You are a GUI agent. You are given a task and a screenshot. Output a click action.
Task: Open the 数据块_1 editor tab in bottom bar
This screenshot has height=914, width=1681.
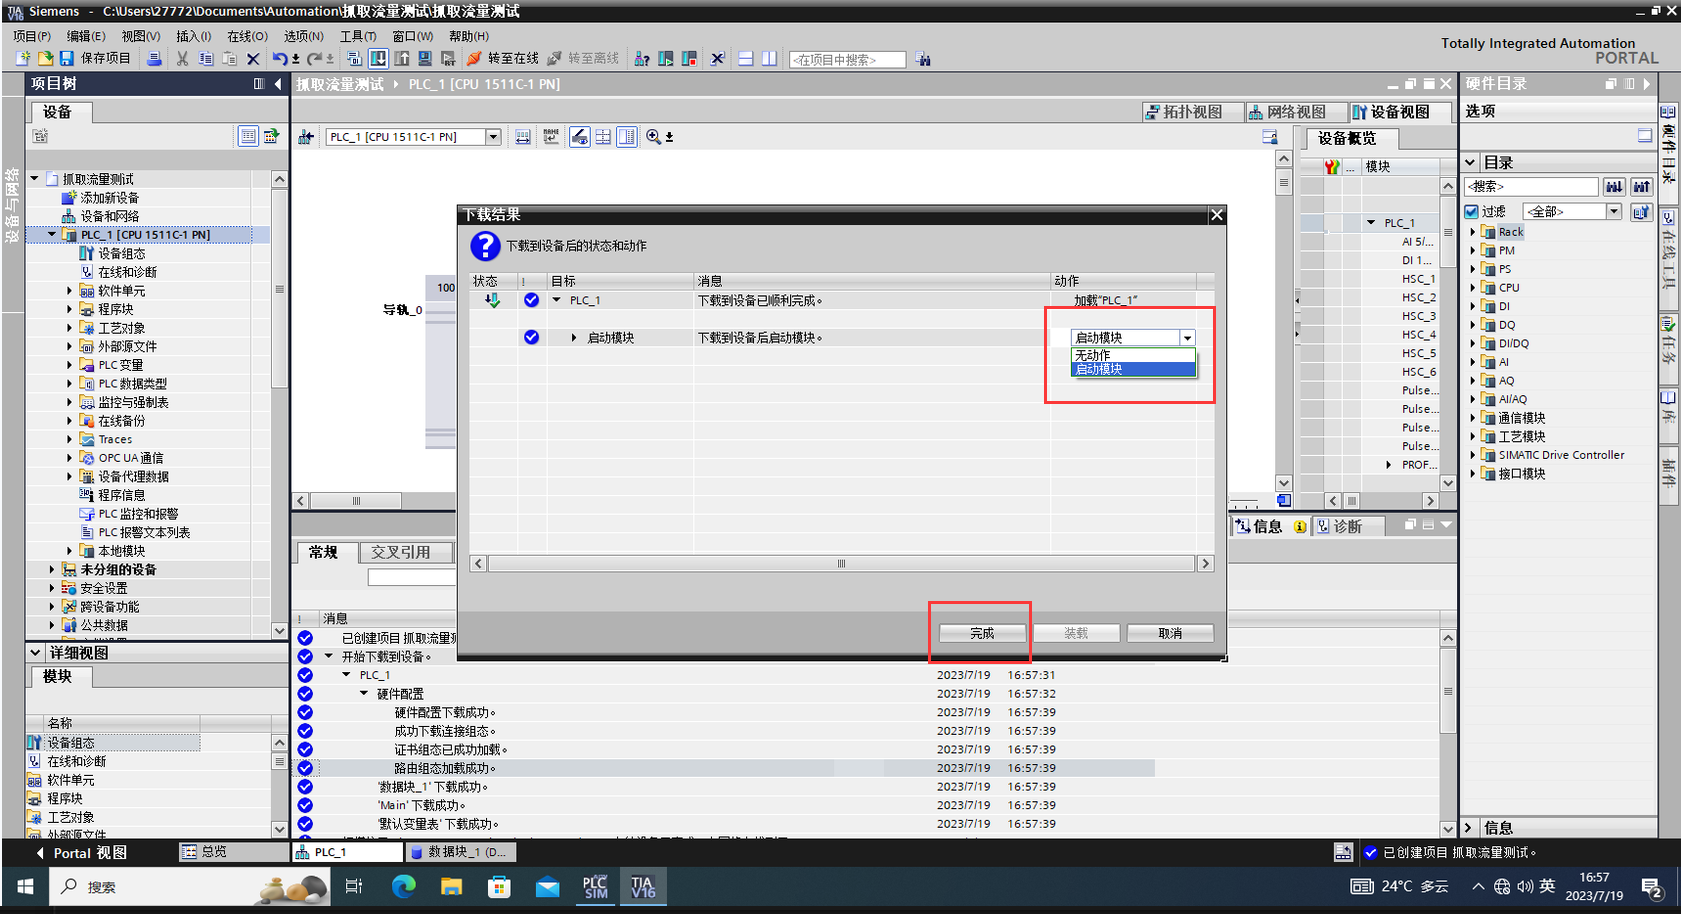coord(459,852)
